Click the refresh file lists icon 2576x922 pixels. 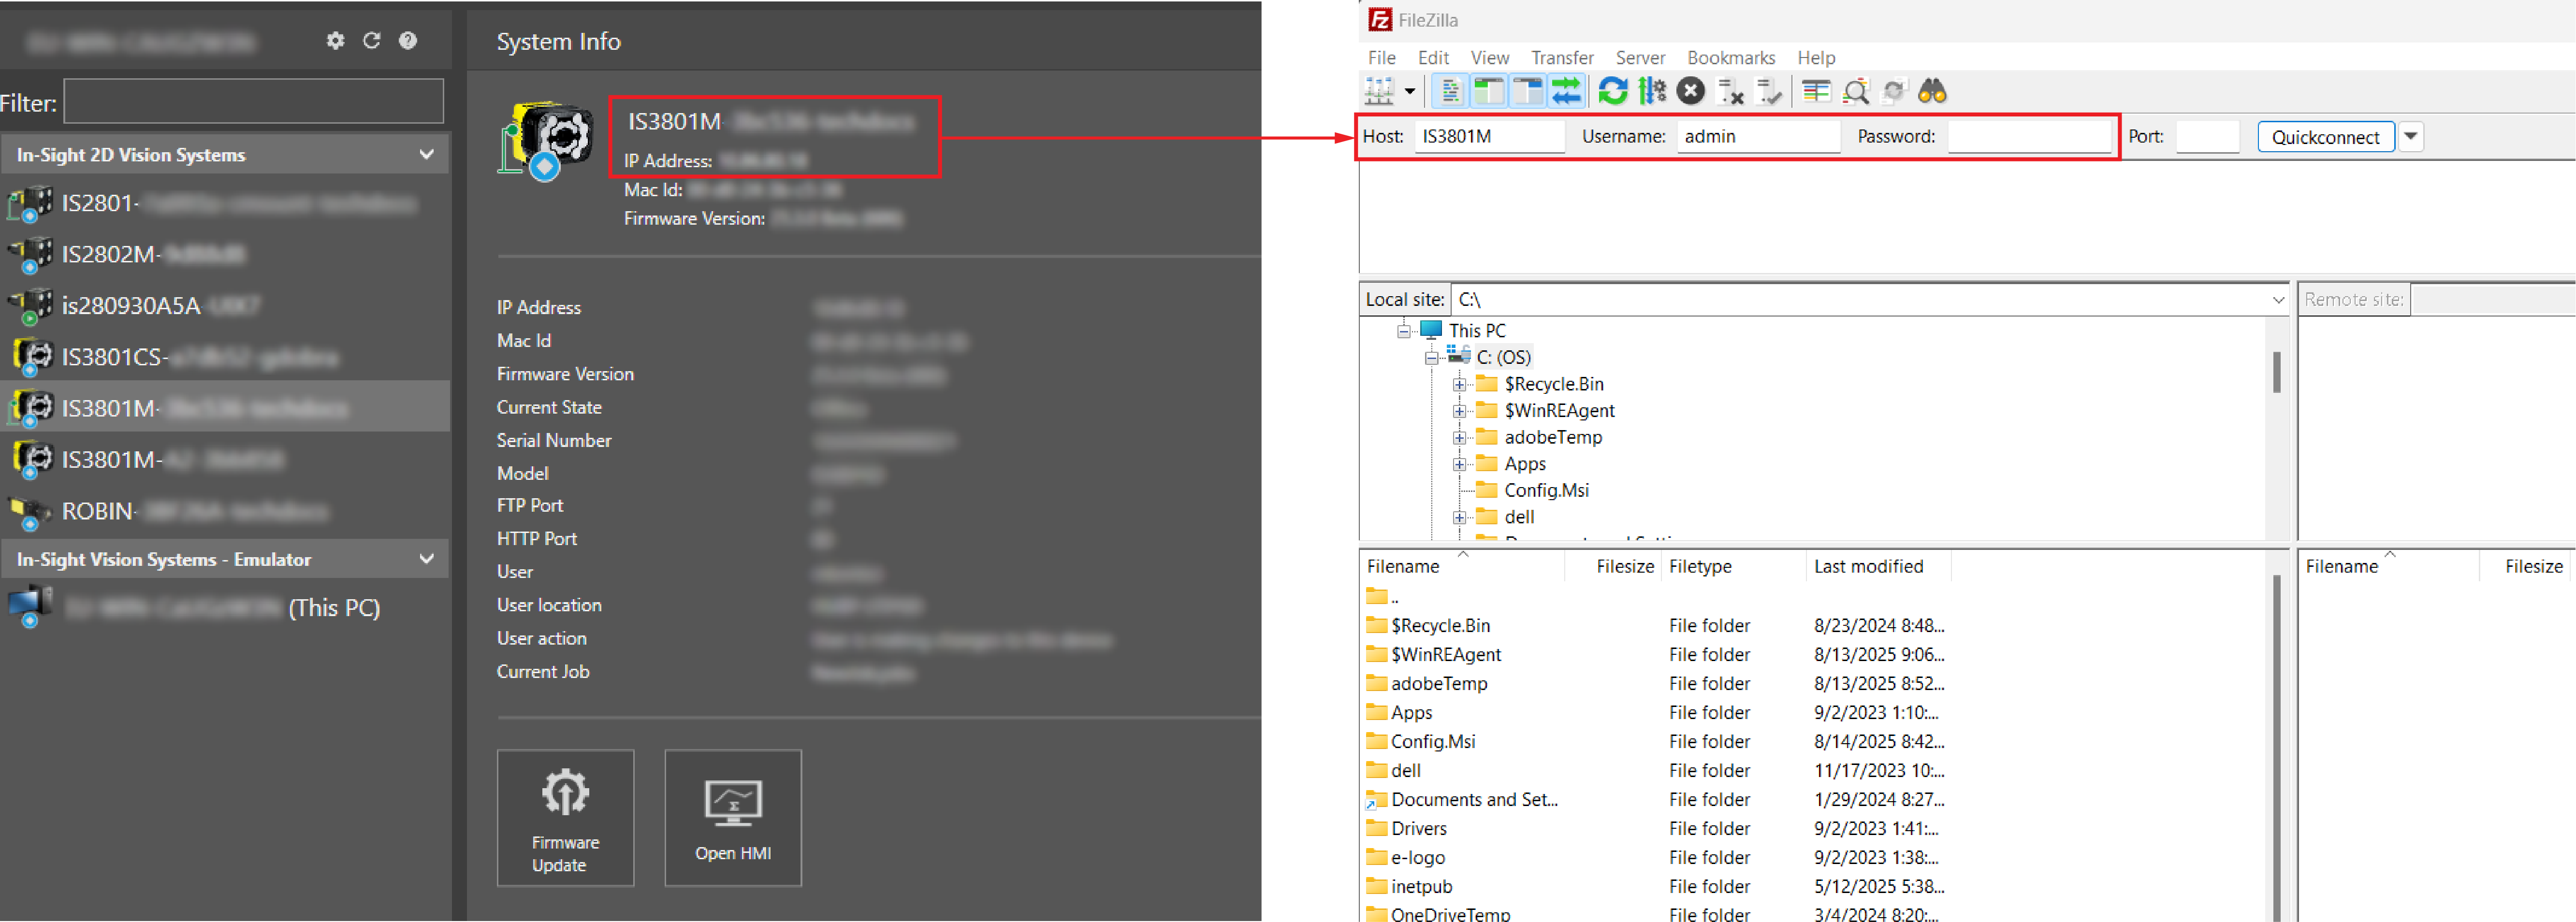[1612, 92]
